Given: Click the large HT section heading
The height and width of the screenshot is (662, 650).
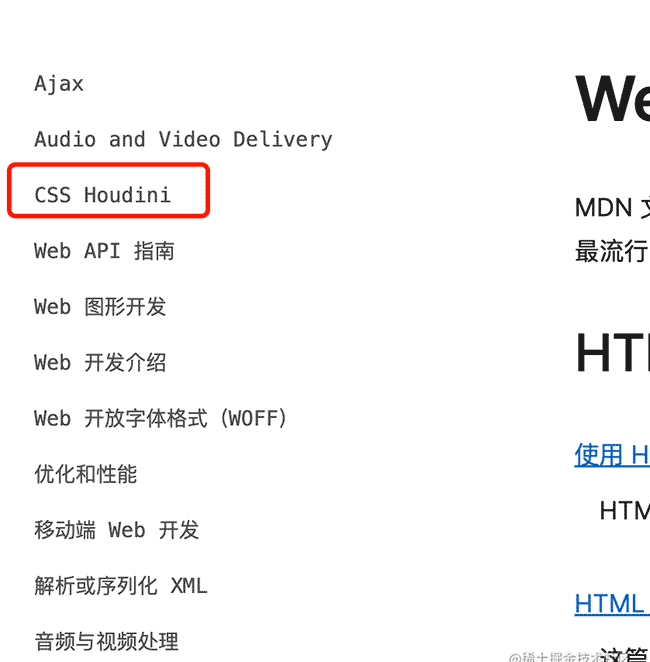Looking at the screenshot, I should [612, 352].
